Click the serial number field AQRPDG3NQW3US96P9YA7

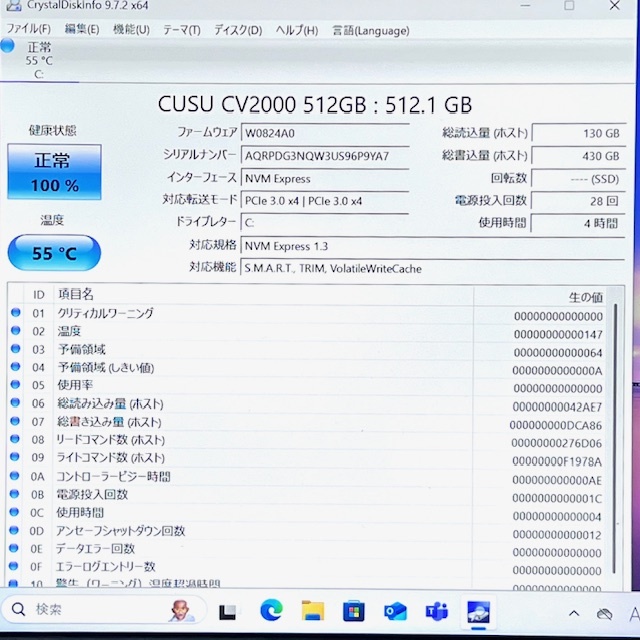tap(325, 156)
